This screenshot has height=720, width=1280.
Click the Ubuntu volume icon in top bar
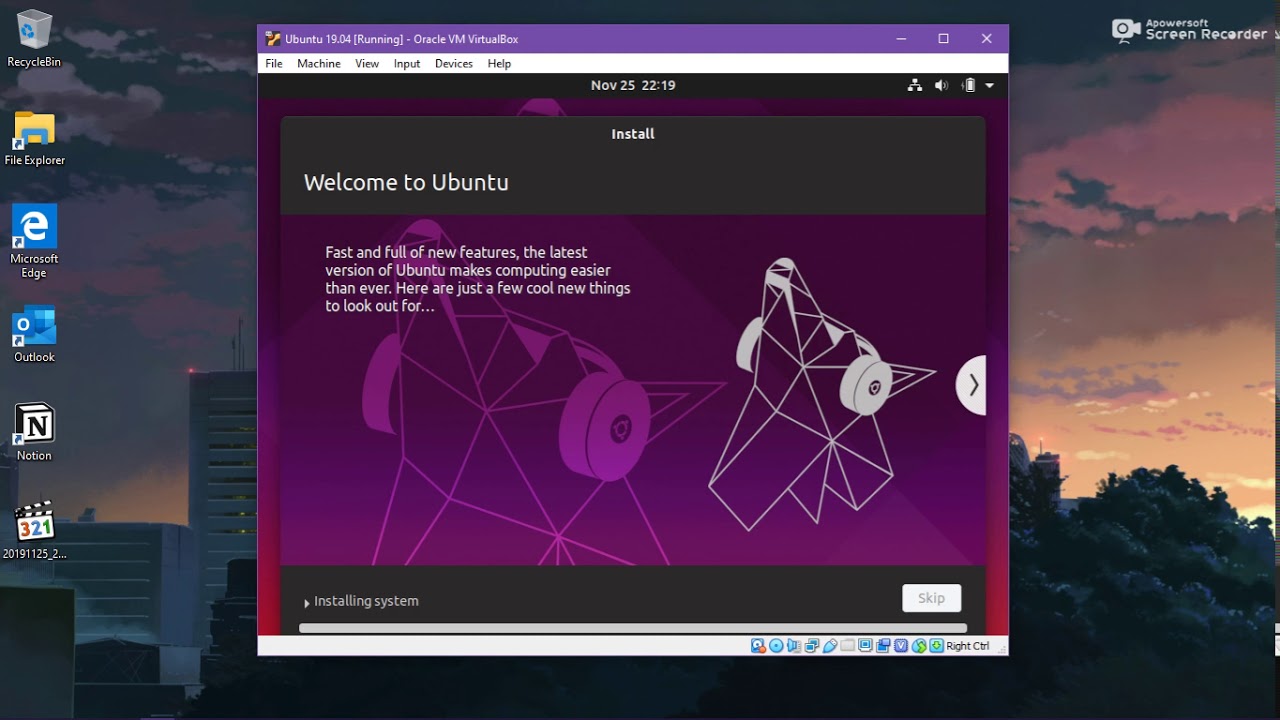(941, 85)
